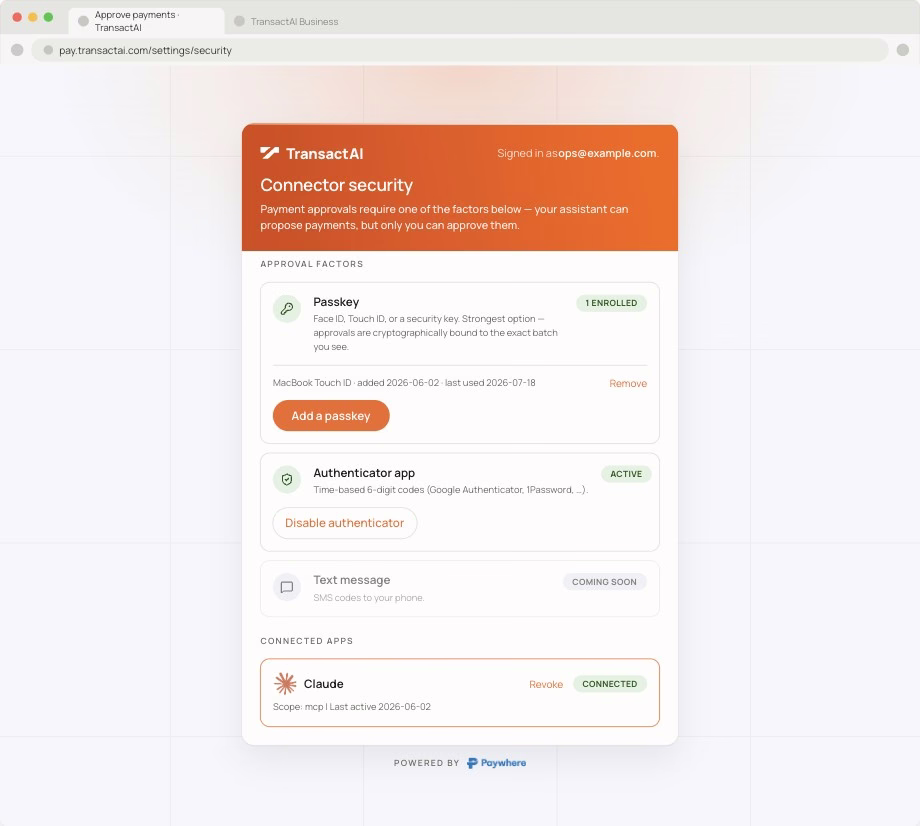Click the Claude starburst icon
Screen dimensions: 920x826
click(x=285, y=683)
